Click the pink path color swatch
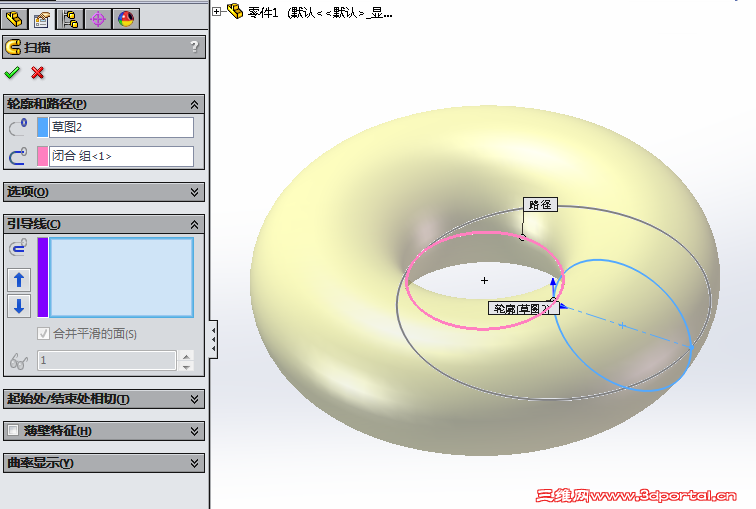The height and width of the screenshot is (509, 756). (x=42, y=156)
